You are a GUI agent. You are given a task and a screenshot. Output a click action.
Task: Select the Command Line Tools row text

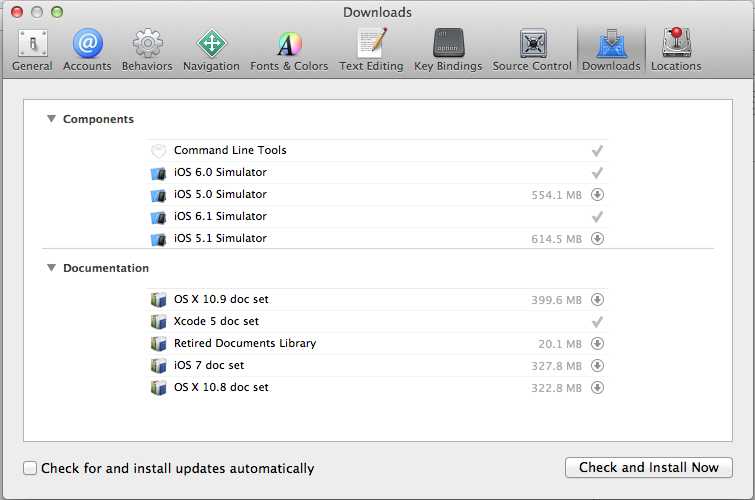coord(230,150)
